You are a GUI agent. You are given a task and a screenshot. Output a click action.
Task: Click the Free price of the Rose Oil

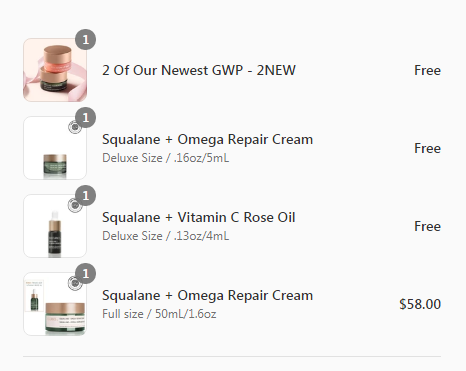[x=427, y=226]
